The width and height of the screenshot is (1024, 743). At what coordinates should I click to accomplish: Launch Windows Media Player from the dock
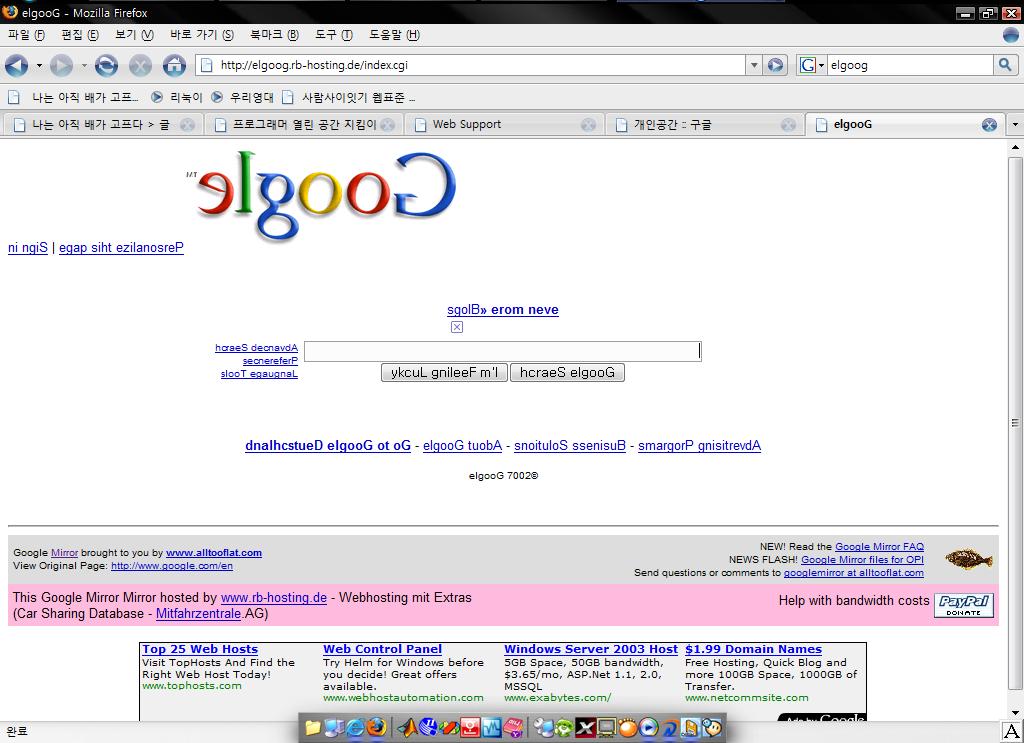(648, 727)
